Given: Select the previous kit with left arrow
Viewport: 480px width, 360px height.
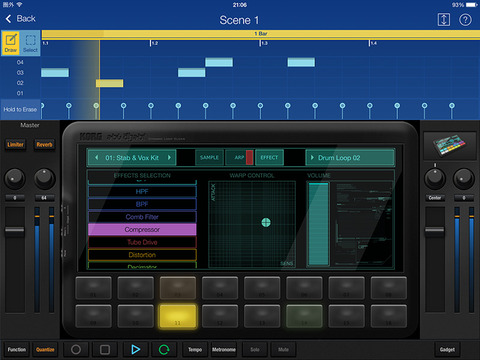Looking at the screenshot, I should click(97, 157).
